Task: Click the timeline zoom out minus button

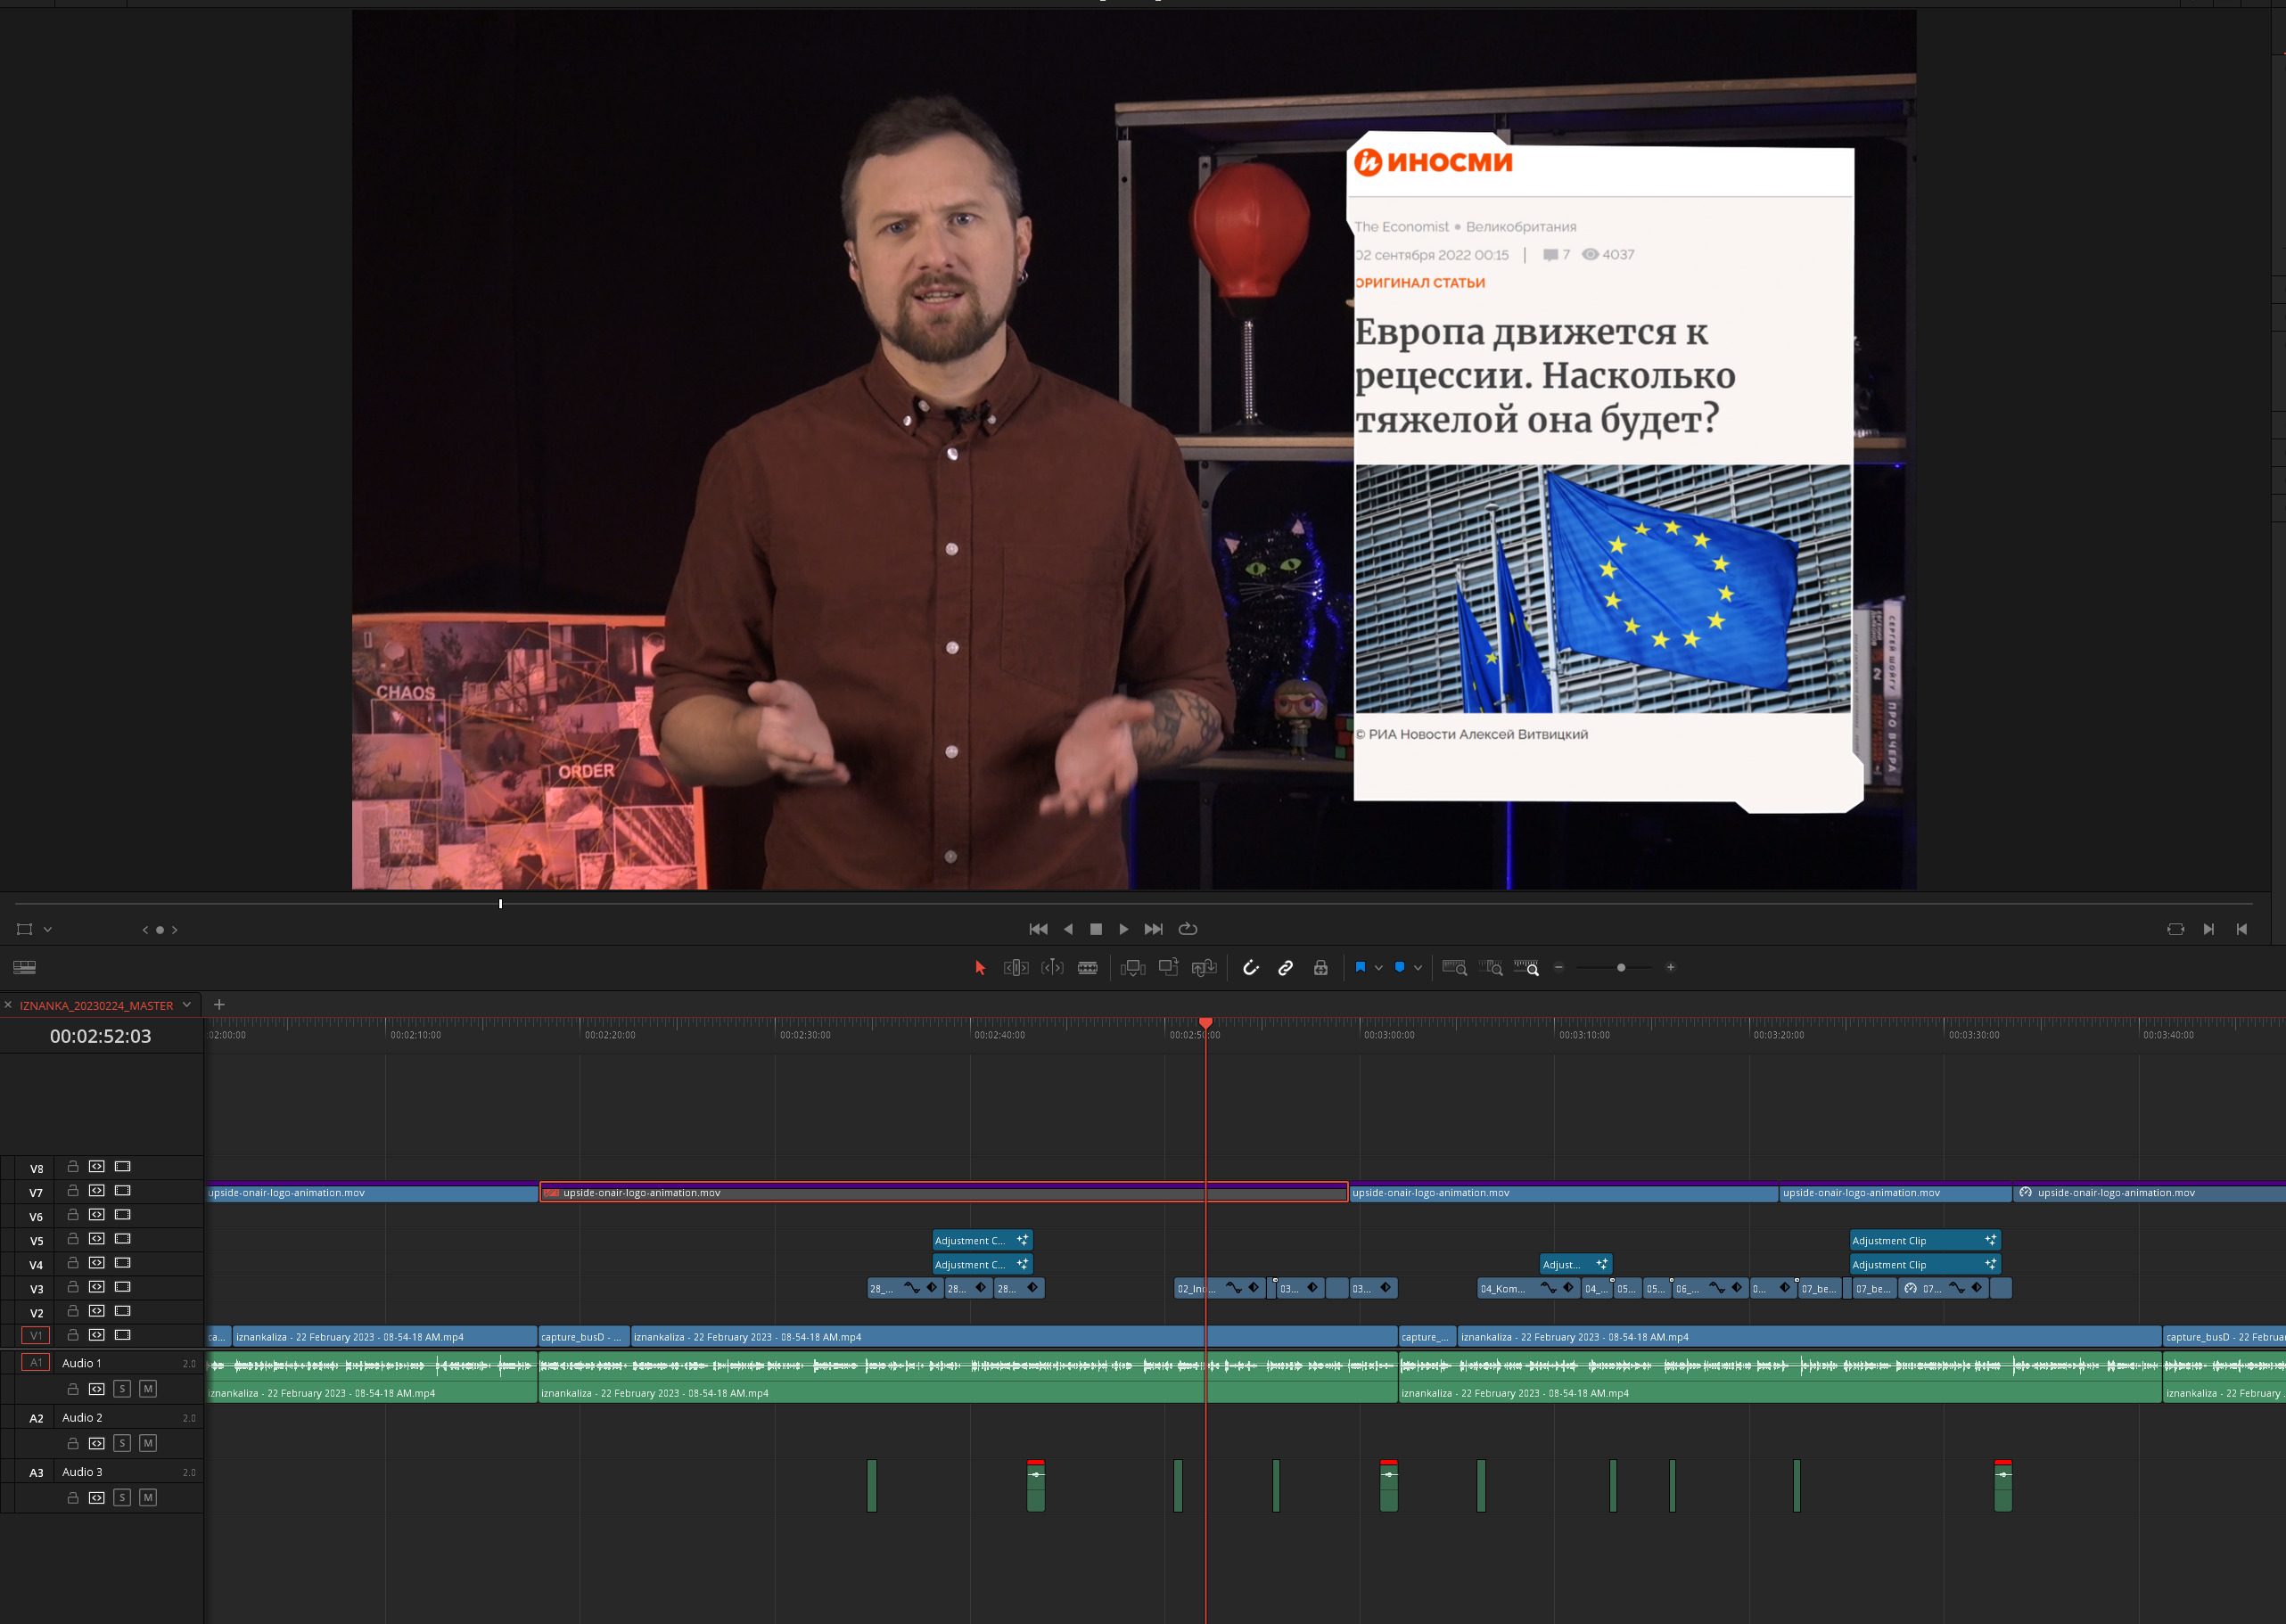Action: (x=1558, y=967)
